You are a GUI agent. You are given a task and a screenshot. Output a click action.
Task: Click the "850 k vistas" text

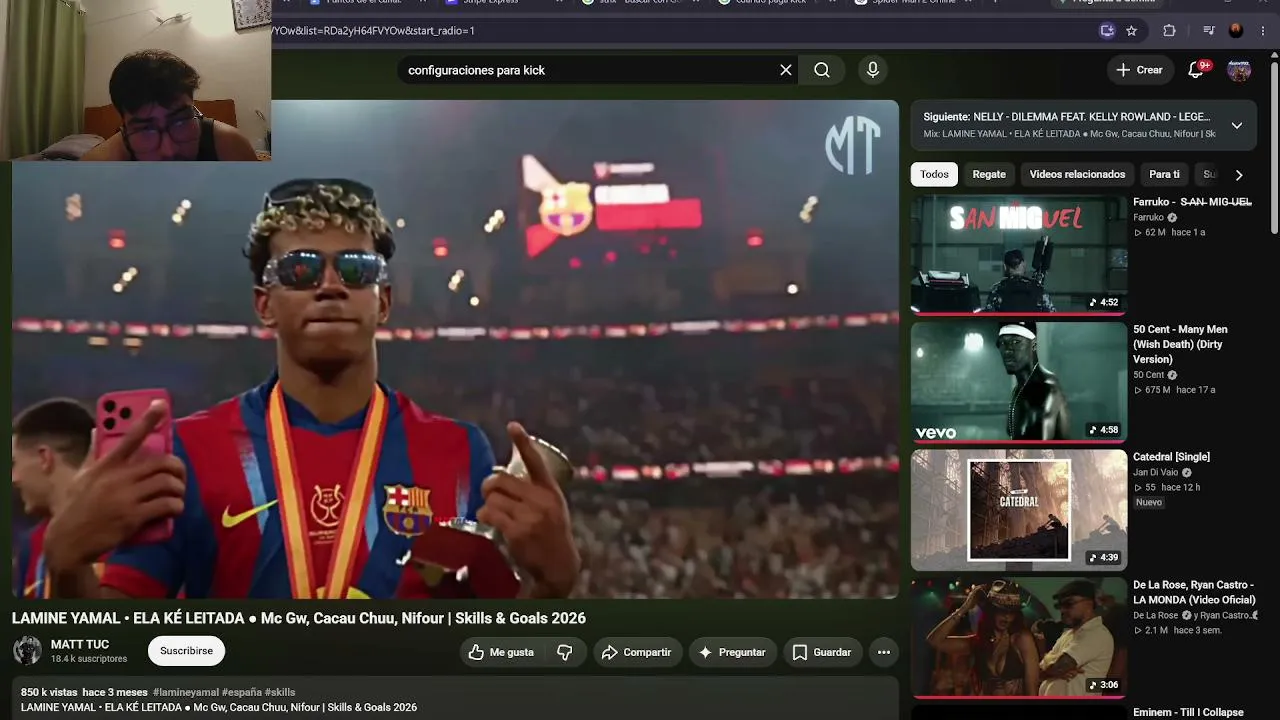(x=50, y=692)
